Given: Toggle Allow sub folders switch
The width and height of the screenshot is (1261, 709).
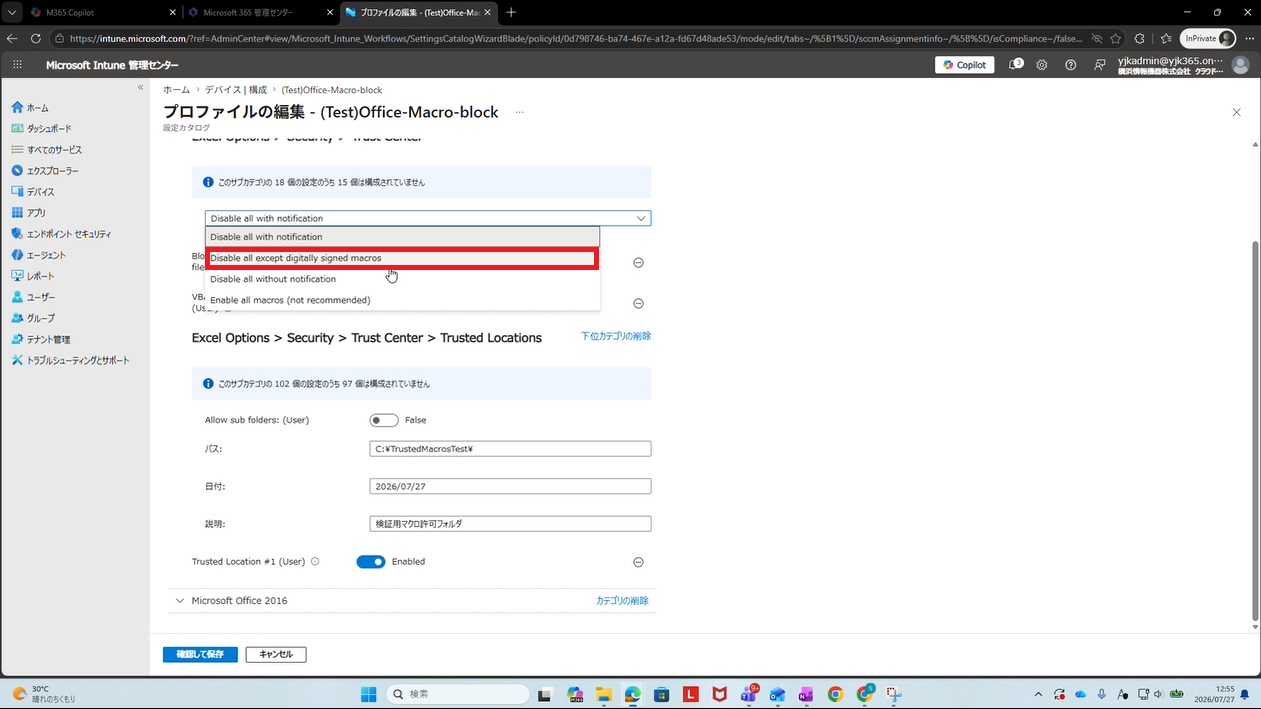Looking at the screenshot, I should tap(384, 420).
